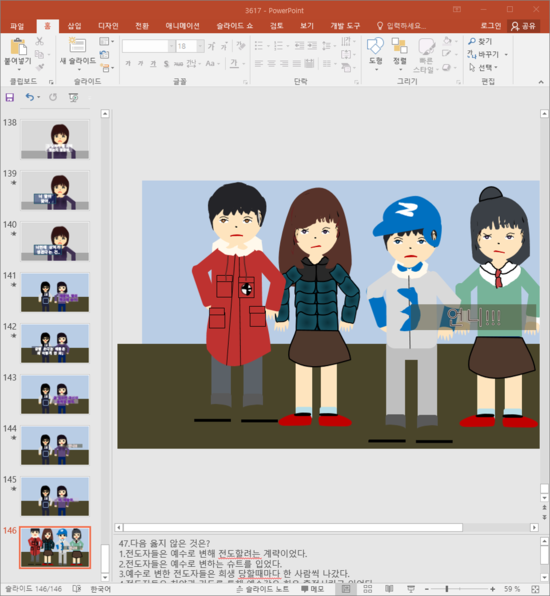Open the Transitions (전환) tab
The width and height of the screenshot is (550, 596).
pos(142,26)
